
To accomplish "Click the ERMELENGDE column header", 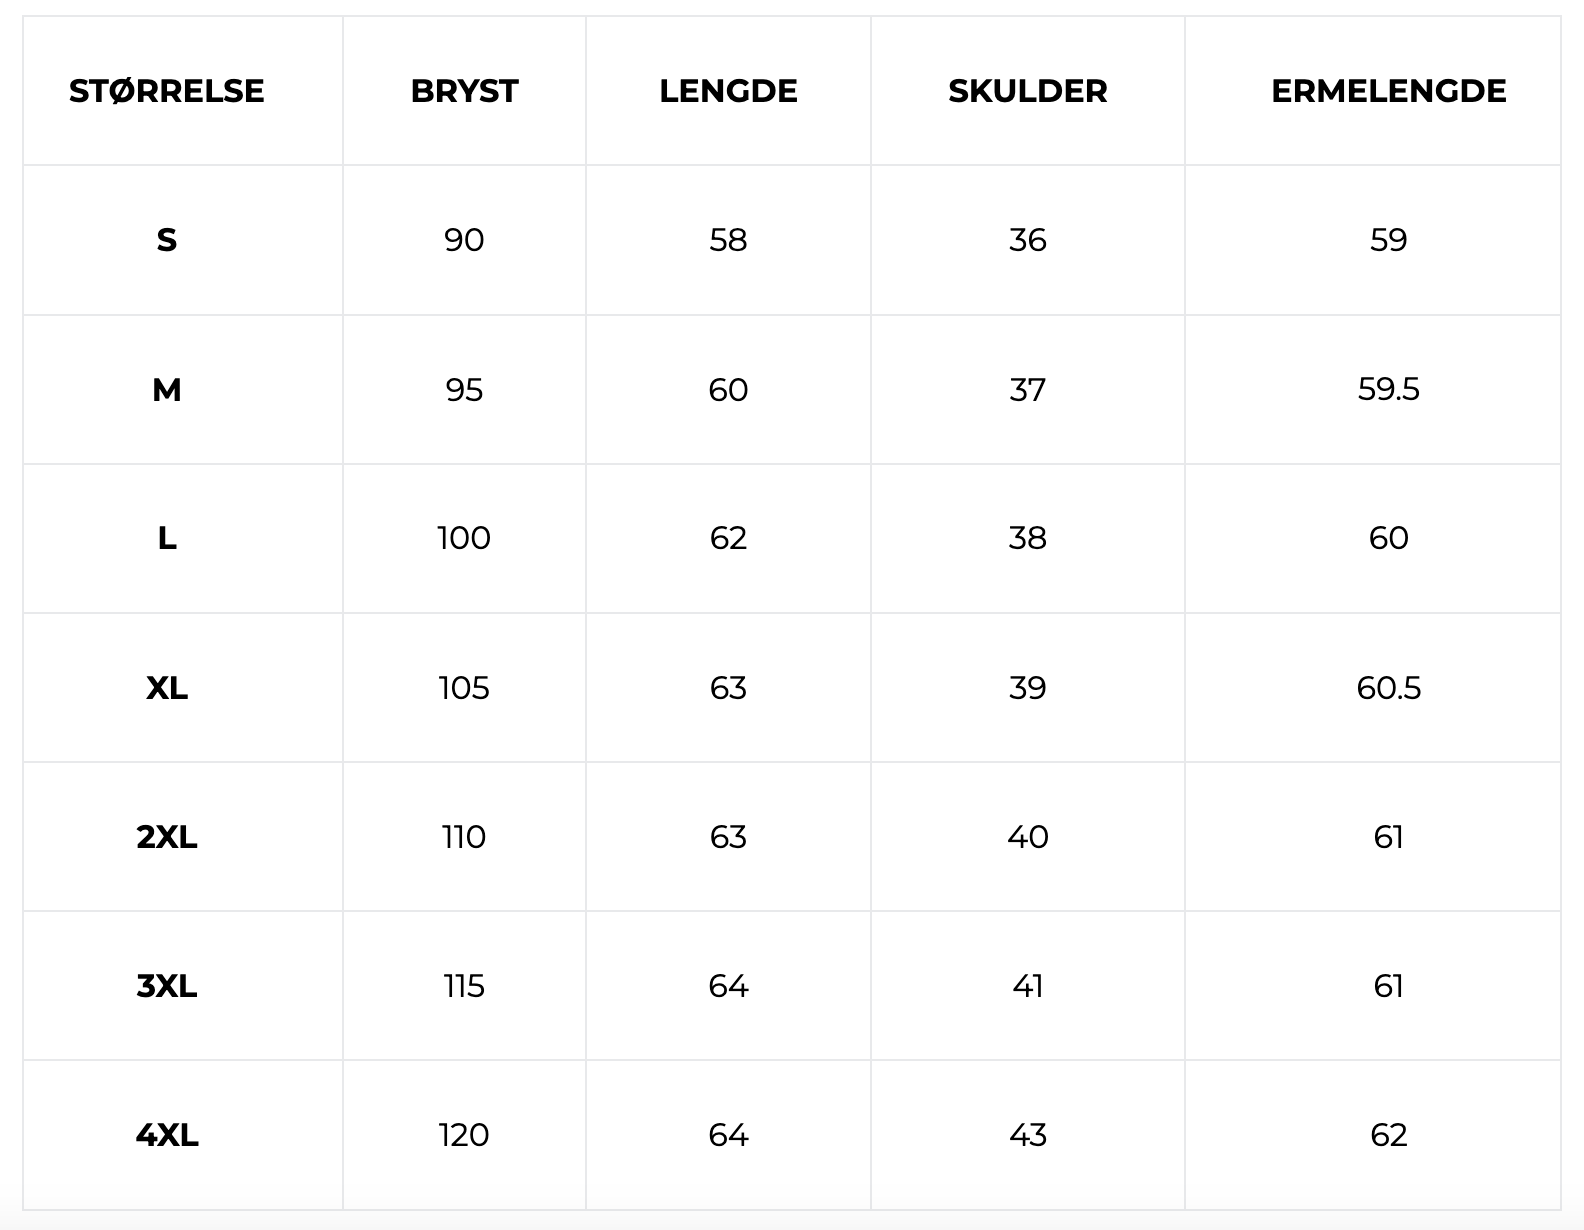I will pos(1388,91).
